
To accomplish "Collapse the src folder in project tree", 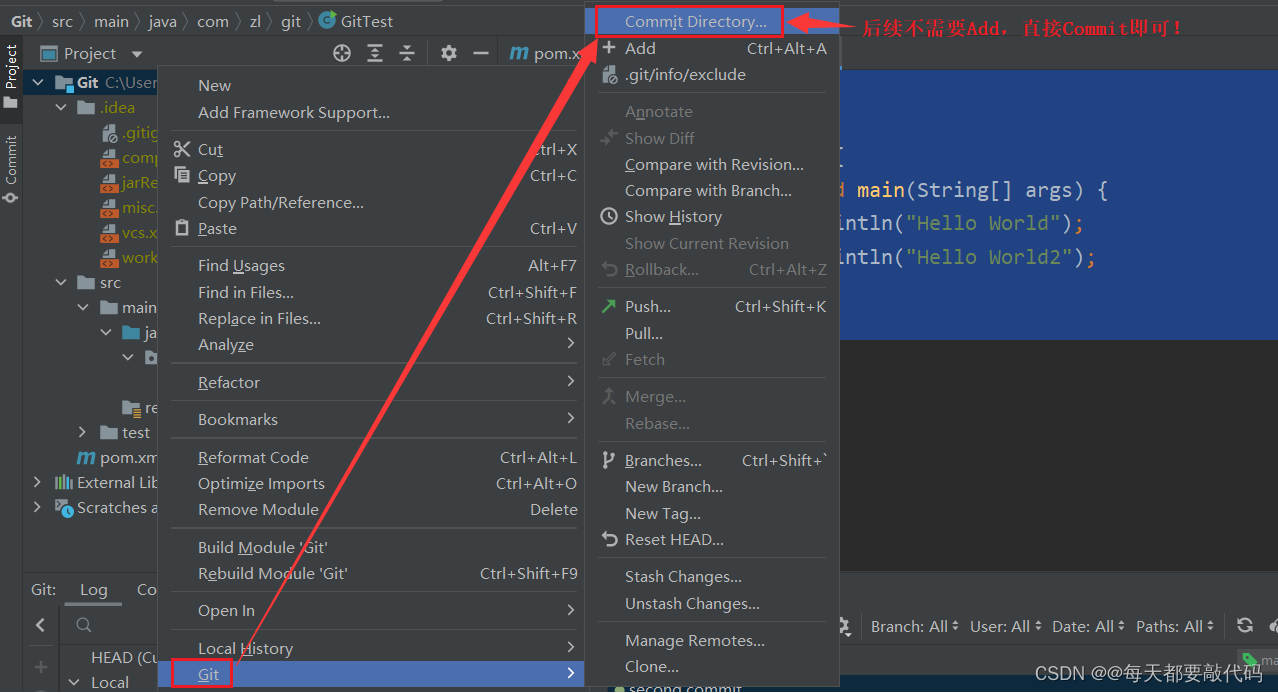I will coord(61,282).
